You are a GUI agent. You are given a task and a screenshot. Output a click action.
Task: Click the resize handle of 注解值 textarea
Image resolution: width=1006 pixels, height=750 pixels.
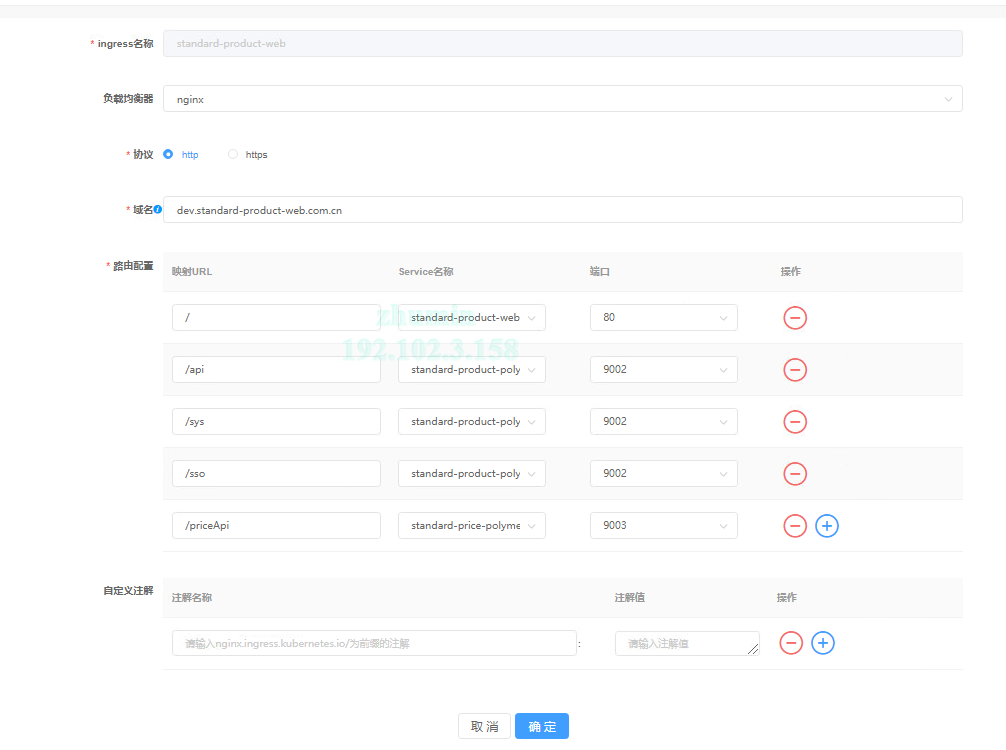[753, 649]
